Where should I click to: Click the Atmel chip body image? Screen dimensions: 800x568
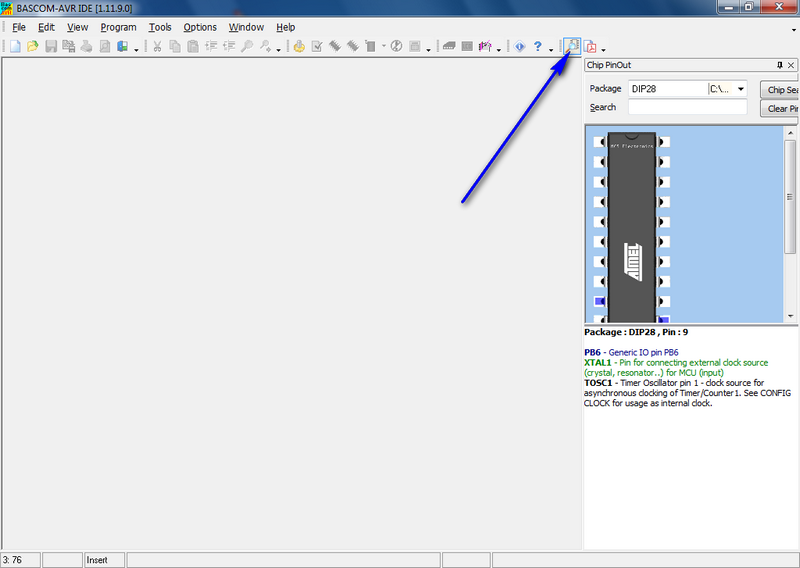pyautogui.click(x=632, y=227)
